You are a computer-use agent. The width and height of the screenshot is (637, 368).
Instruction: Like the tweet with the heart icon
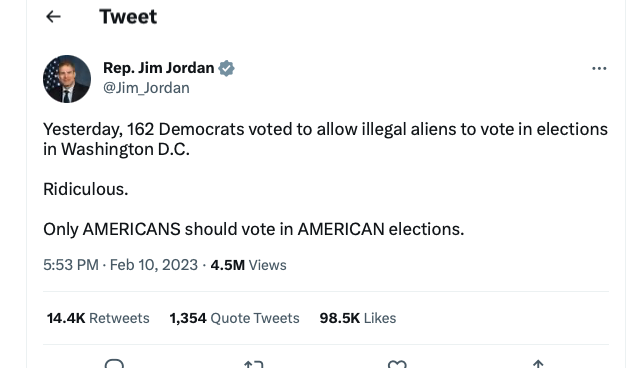coord(397,364)
